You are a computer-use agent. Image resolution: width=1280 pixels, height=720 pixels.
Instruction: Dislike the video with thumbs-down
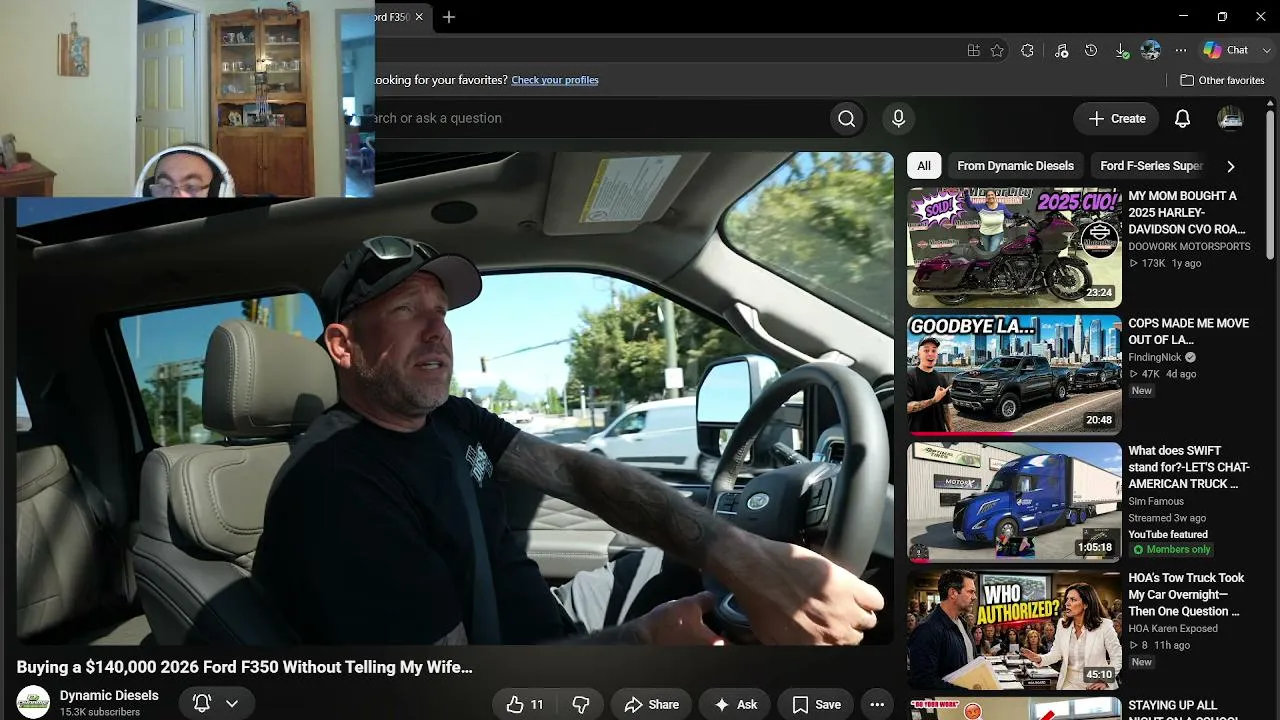pyautogui.click(x=581, y=705)
